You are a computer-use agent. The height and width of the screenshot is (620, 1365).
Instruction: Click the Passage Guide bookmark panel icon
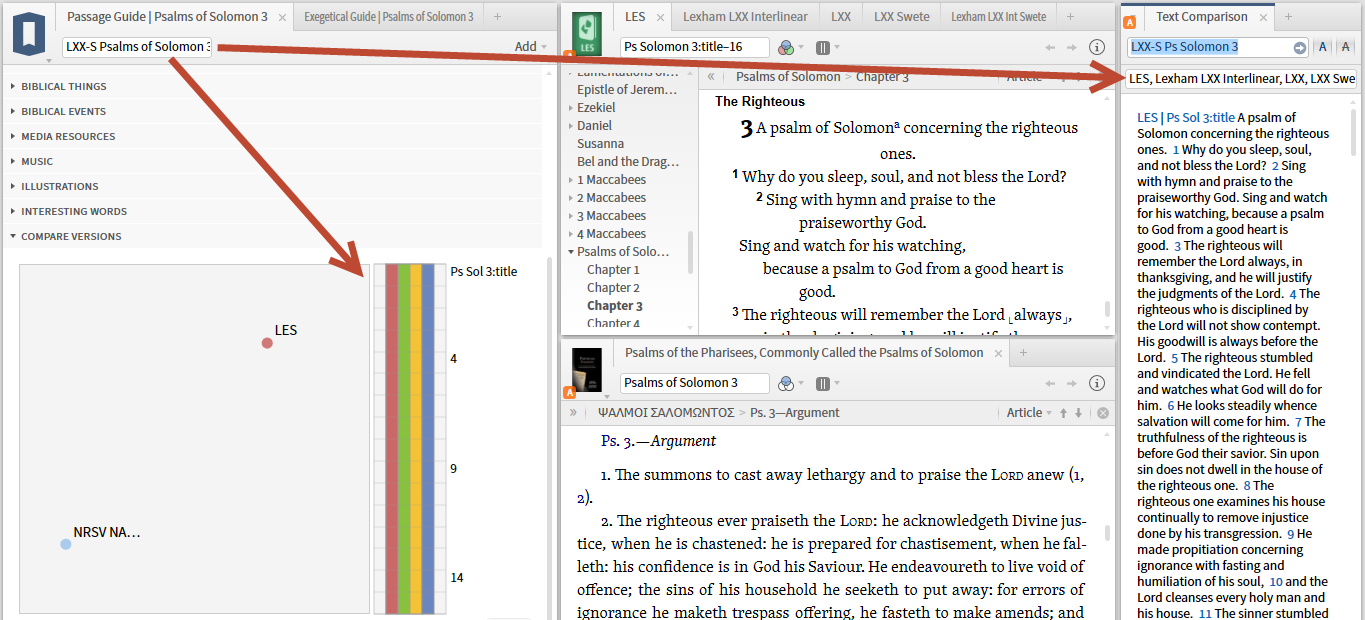[x=29, y=32]
